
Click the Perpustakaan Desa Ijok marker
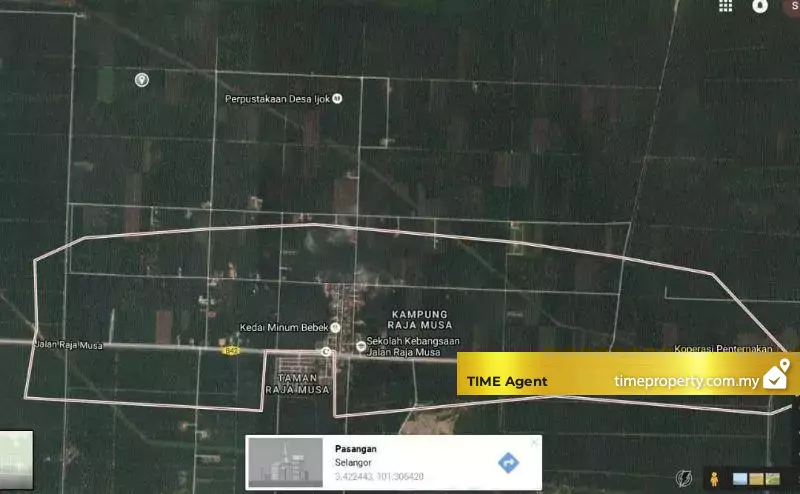(337, 98)
